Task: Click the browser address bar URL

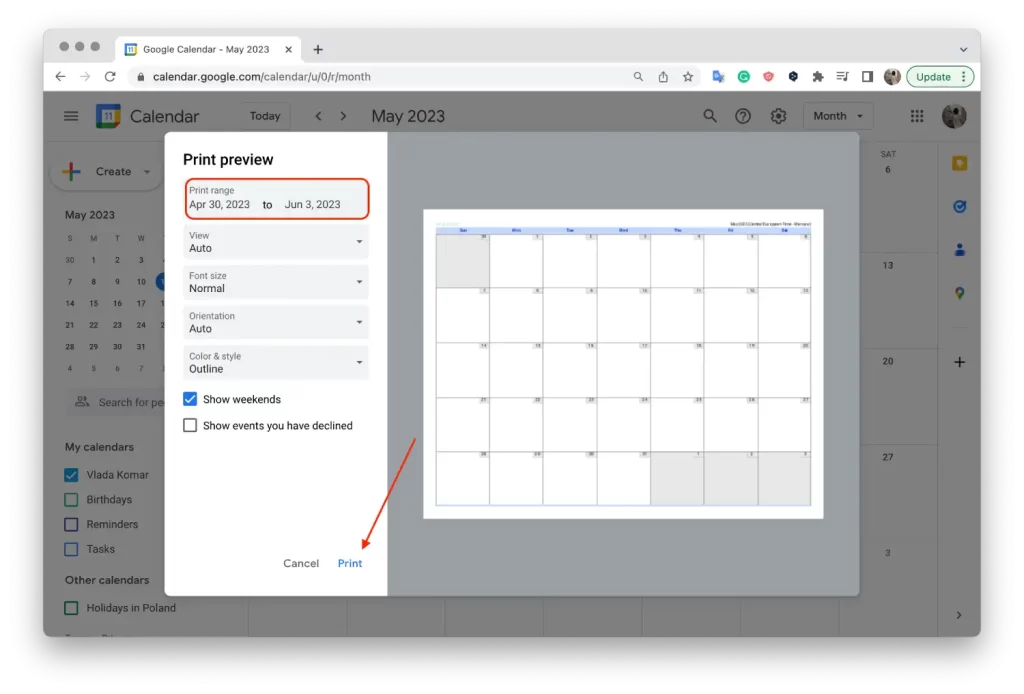Action: coord(261,76)
